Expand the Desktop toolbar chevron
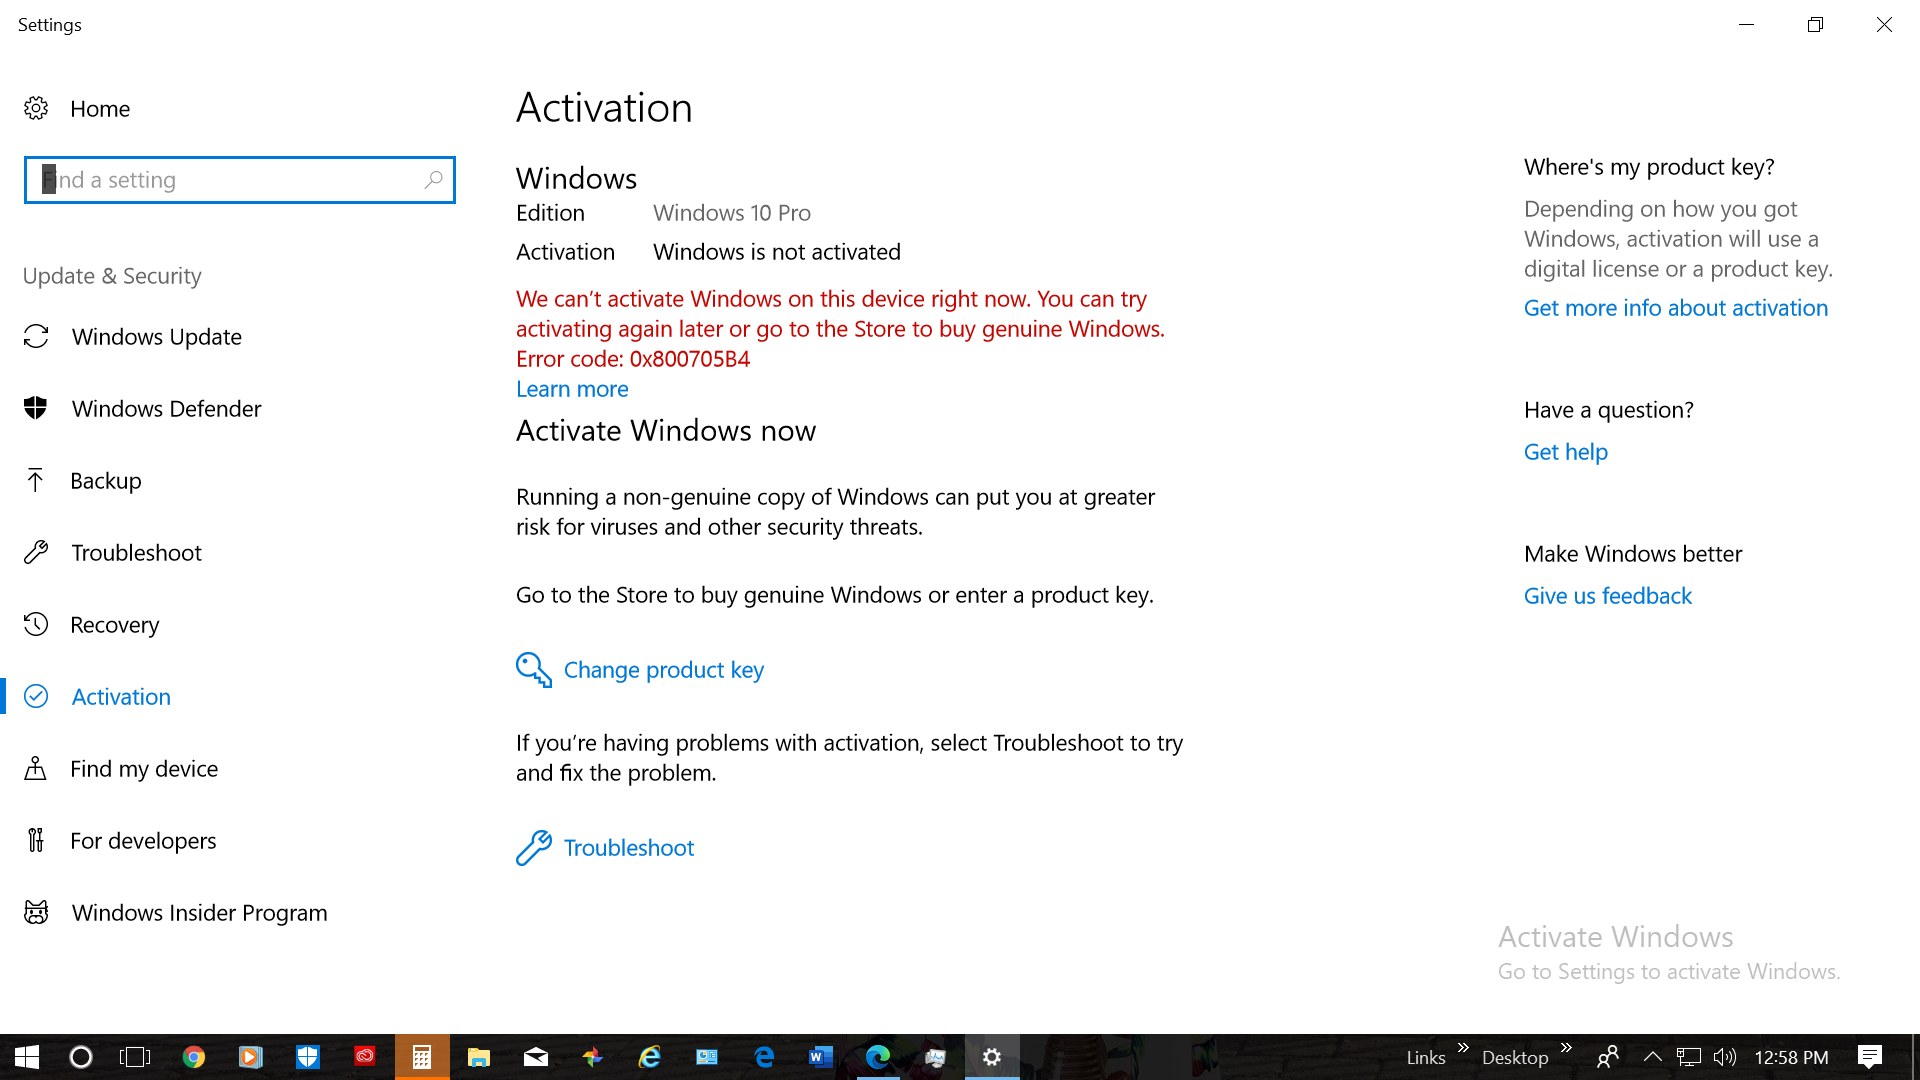The image size is (1920, 1080). 1566,1047
